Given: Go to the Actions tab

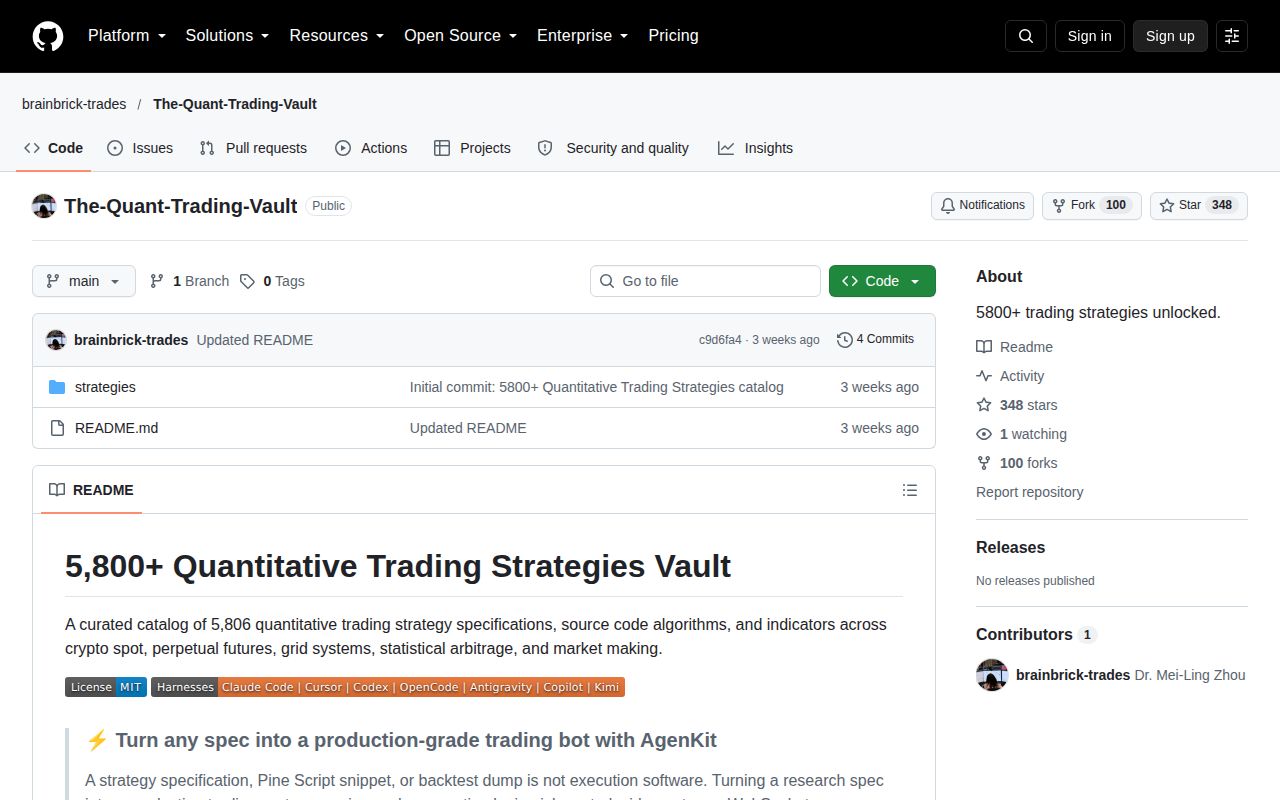Looking at the screenshot, I should [371, 148].
